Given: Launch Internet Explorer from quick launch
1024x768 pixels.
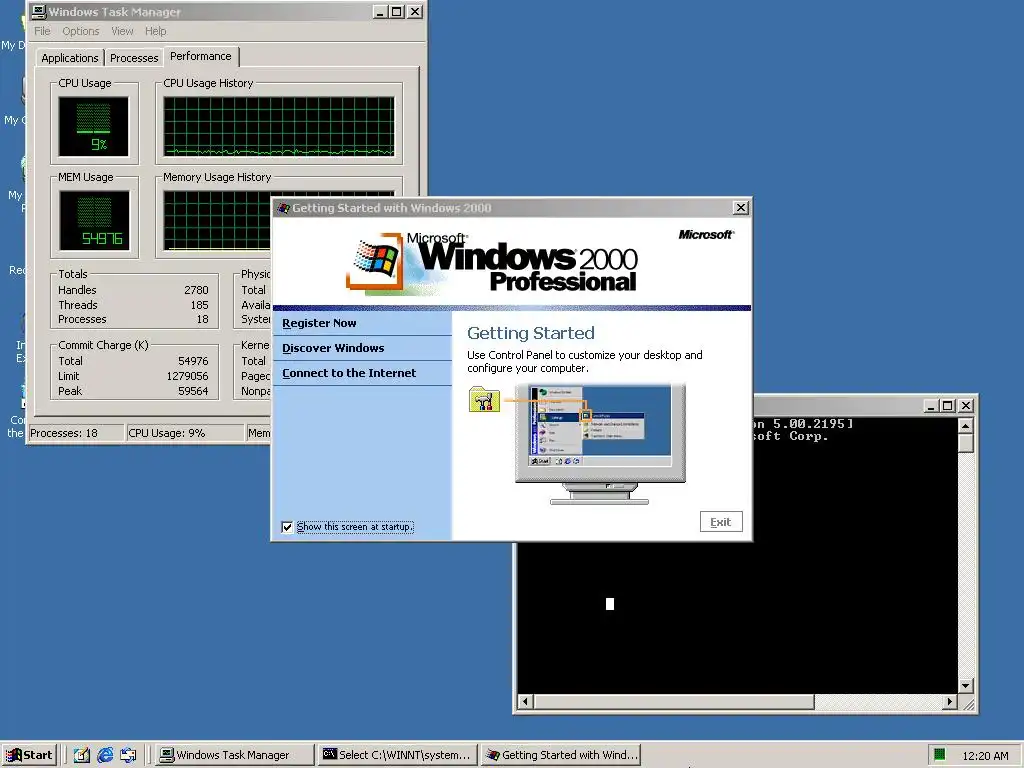Looking at the screenshot, I should 105,755.
